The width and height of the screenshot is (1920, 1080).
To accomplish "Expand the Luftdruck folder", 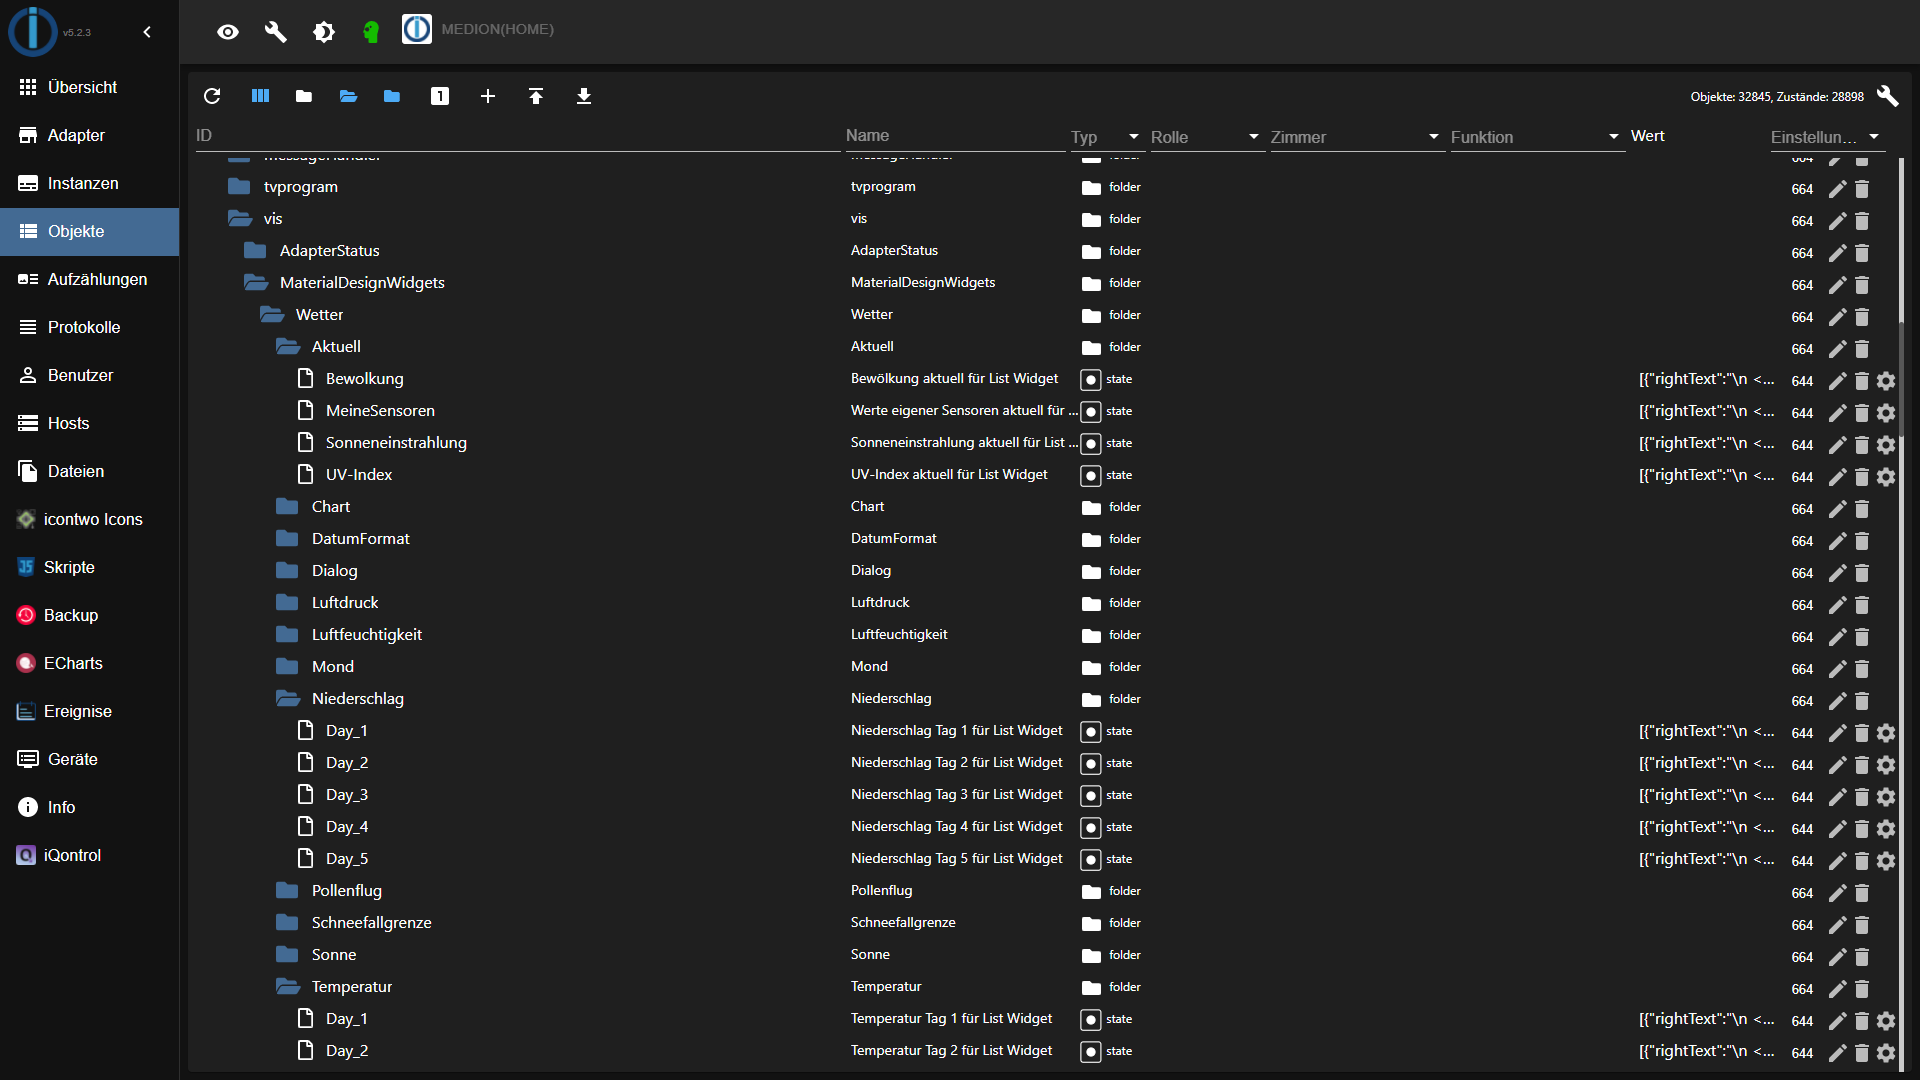I will point(287,602).
